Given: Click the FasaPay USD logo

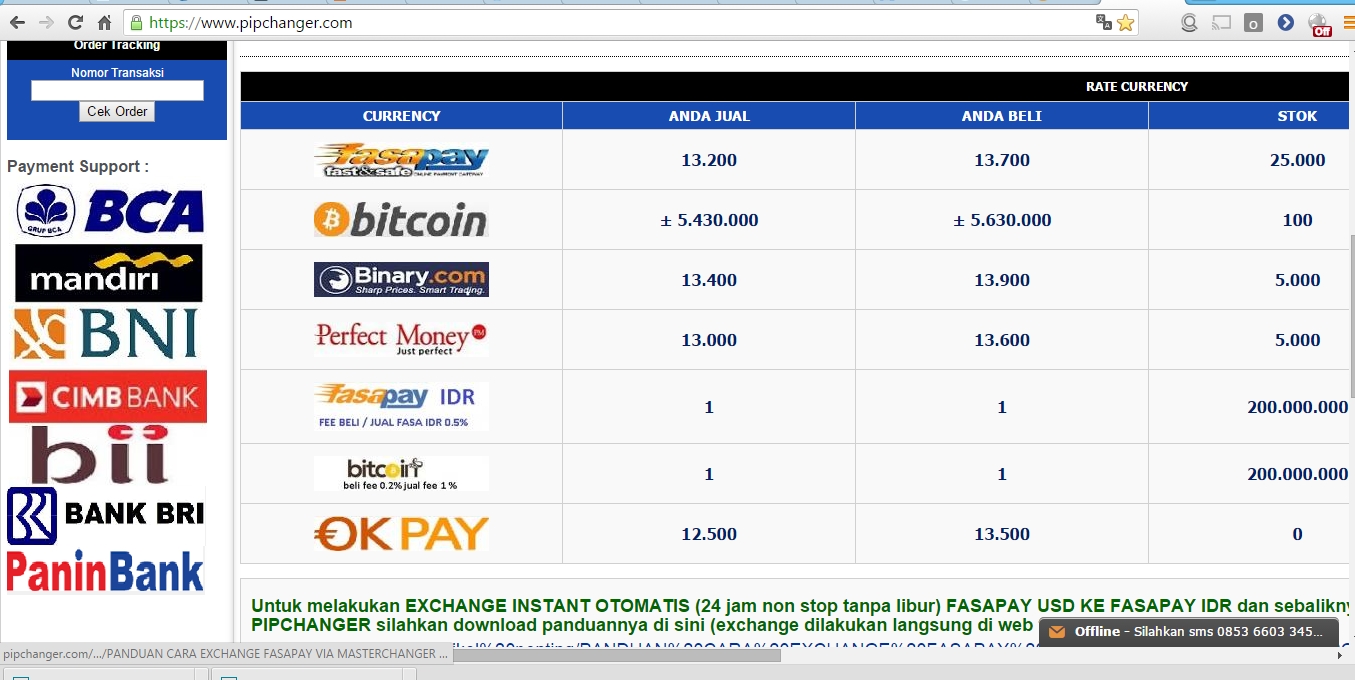Looking at the screenshot, I should click(x=401, y=160).
